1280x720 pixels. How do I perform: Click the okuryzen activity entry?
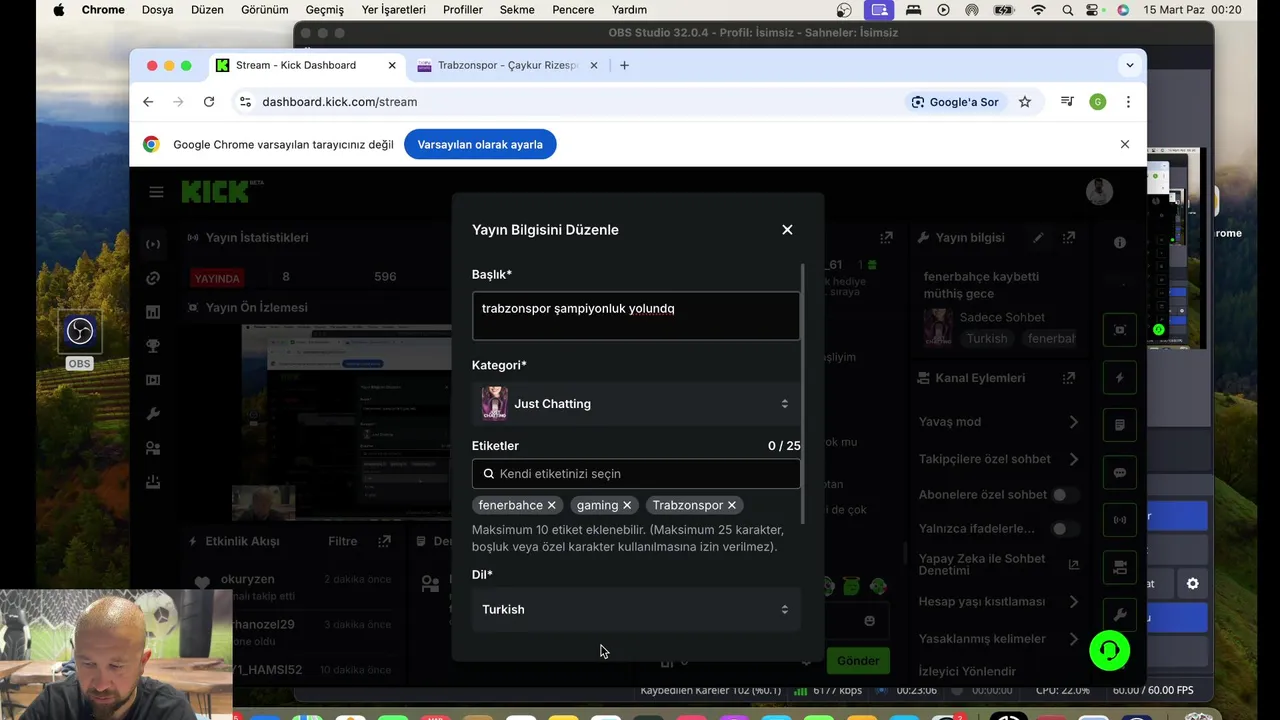pyautogui.click(x=294, y=587)
